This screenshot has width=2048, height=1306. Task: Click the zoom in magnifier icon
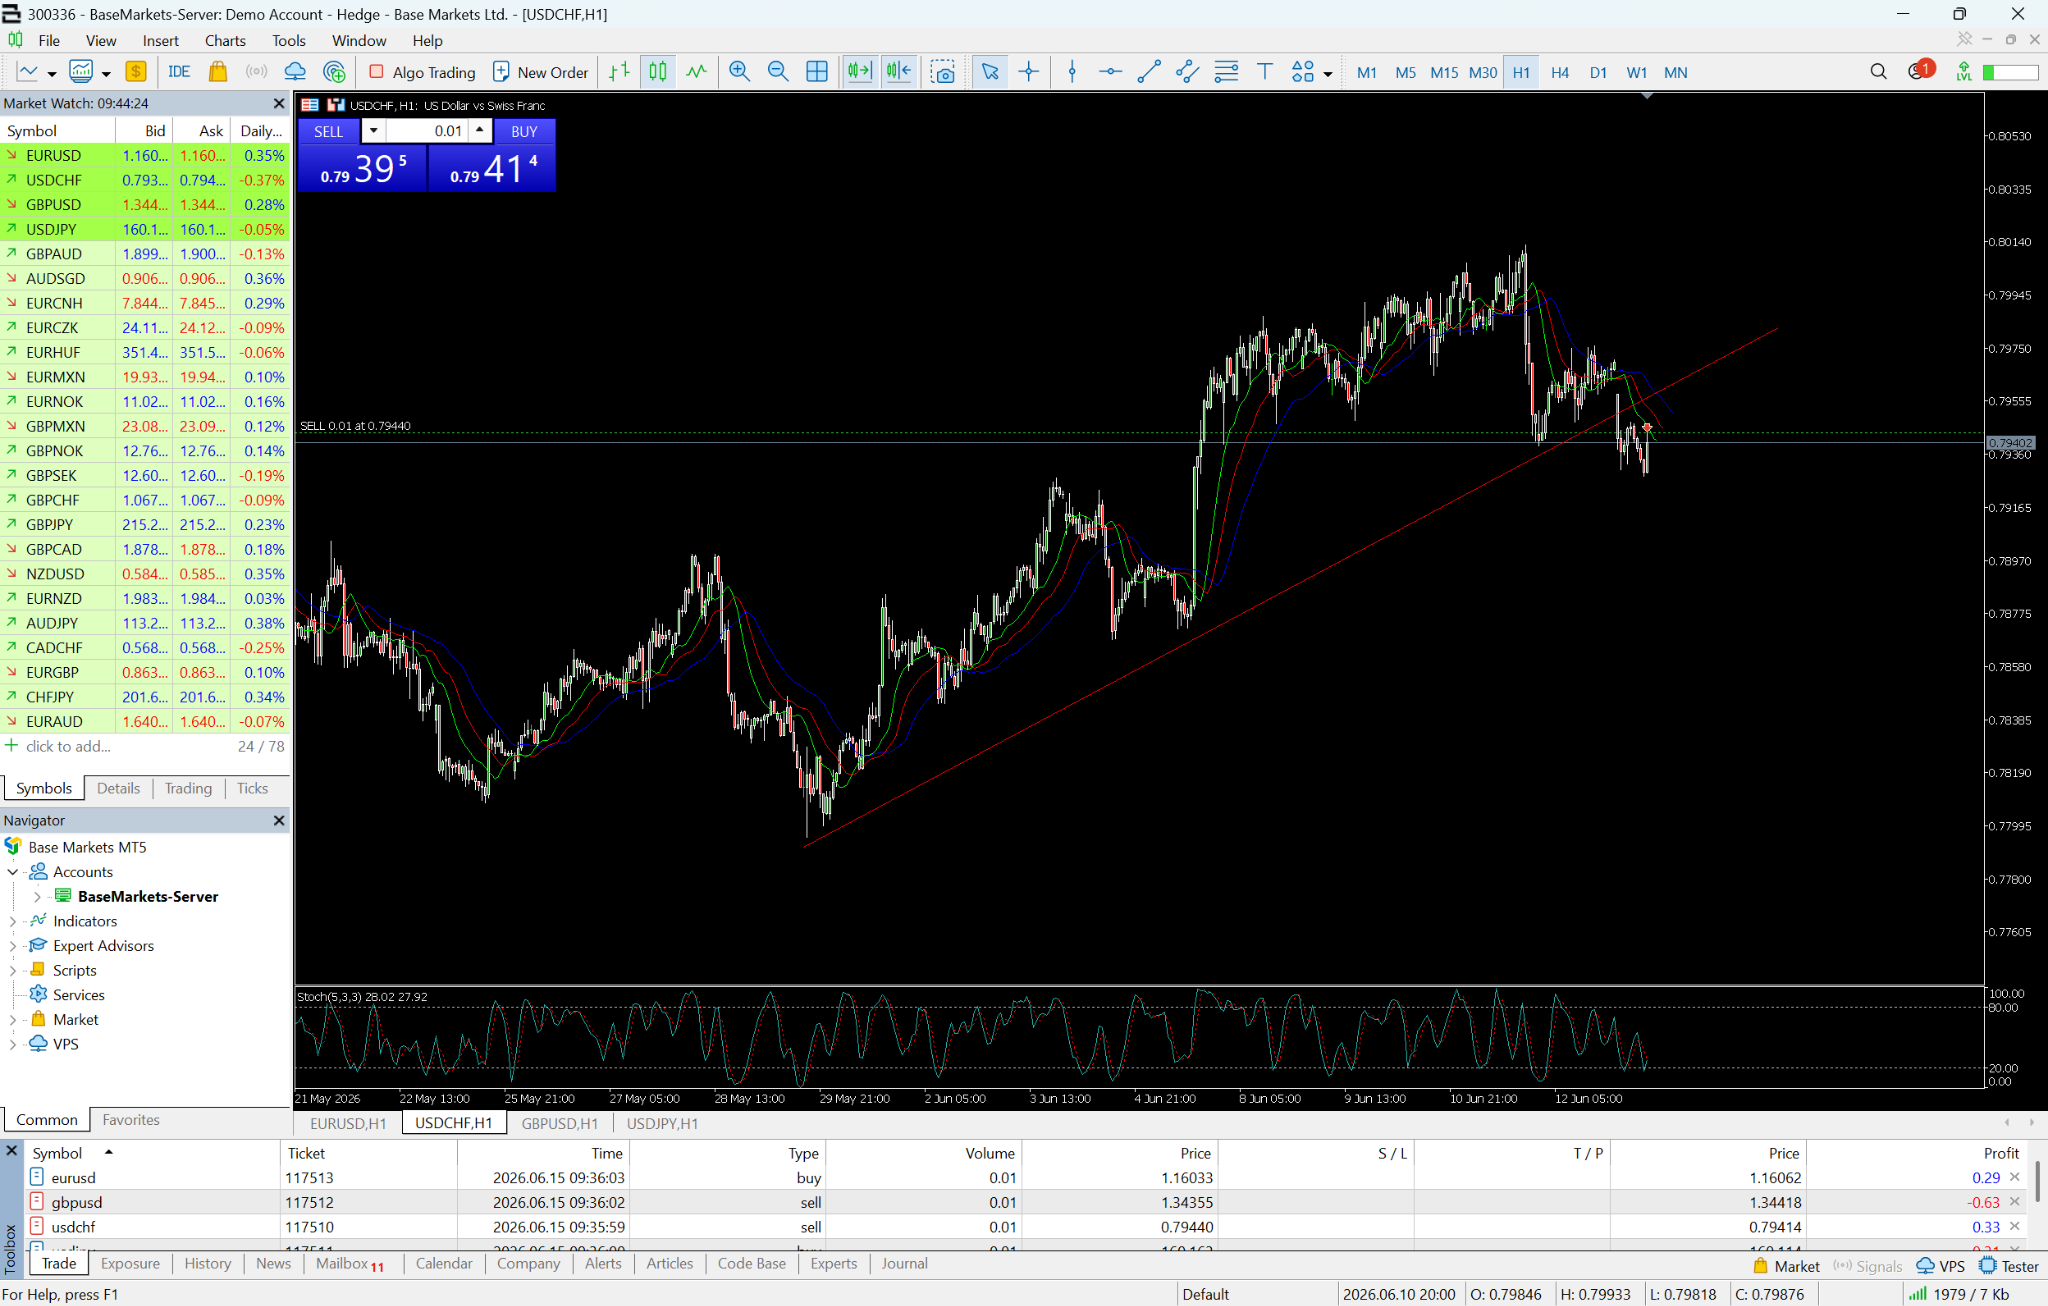click(x=739, y=72)
